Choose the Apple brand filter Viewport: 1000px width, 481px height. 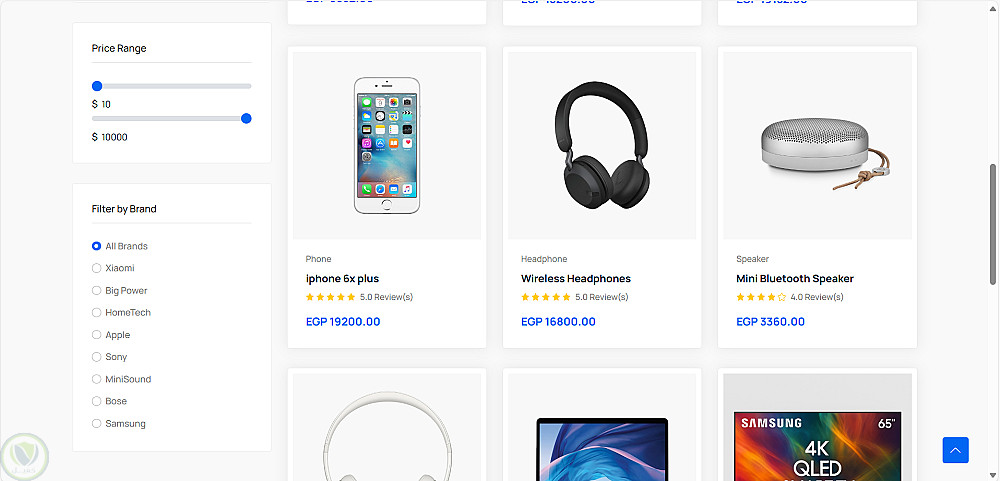(97, 335)
